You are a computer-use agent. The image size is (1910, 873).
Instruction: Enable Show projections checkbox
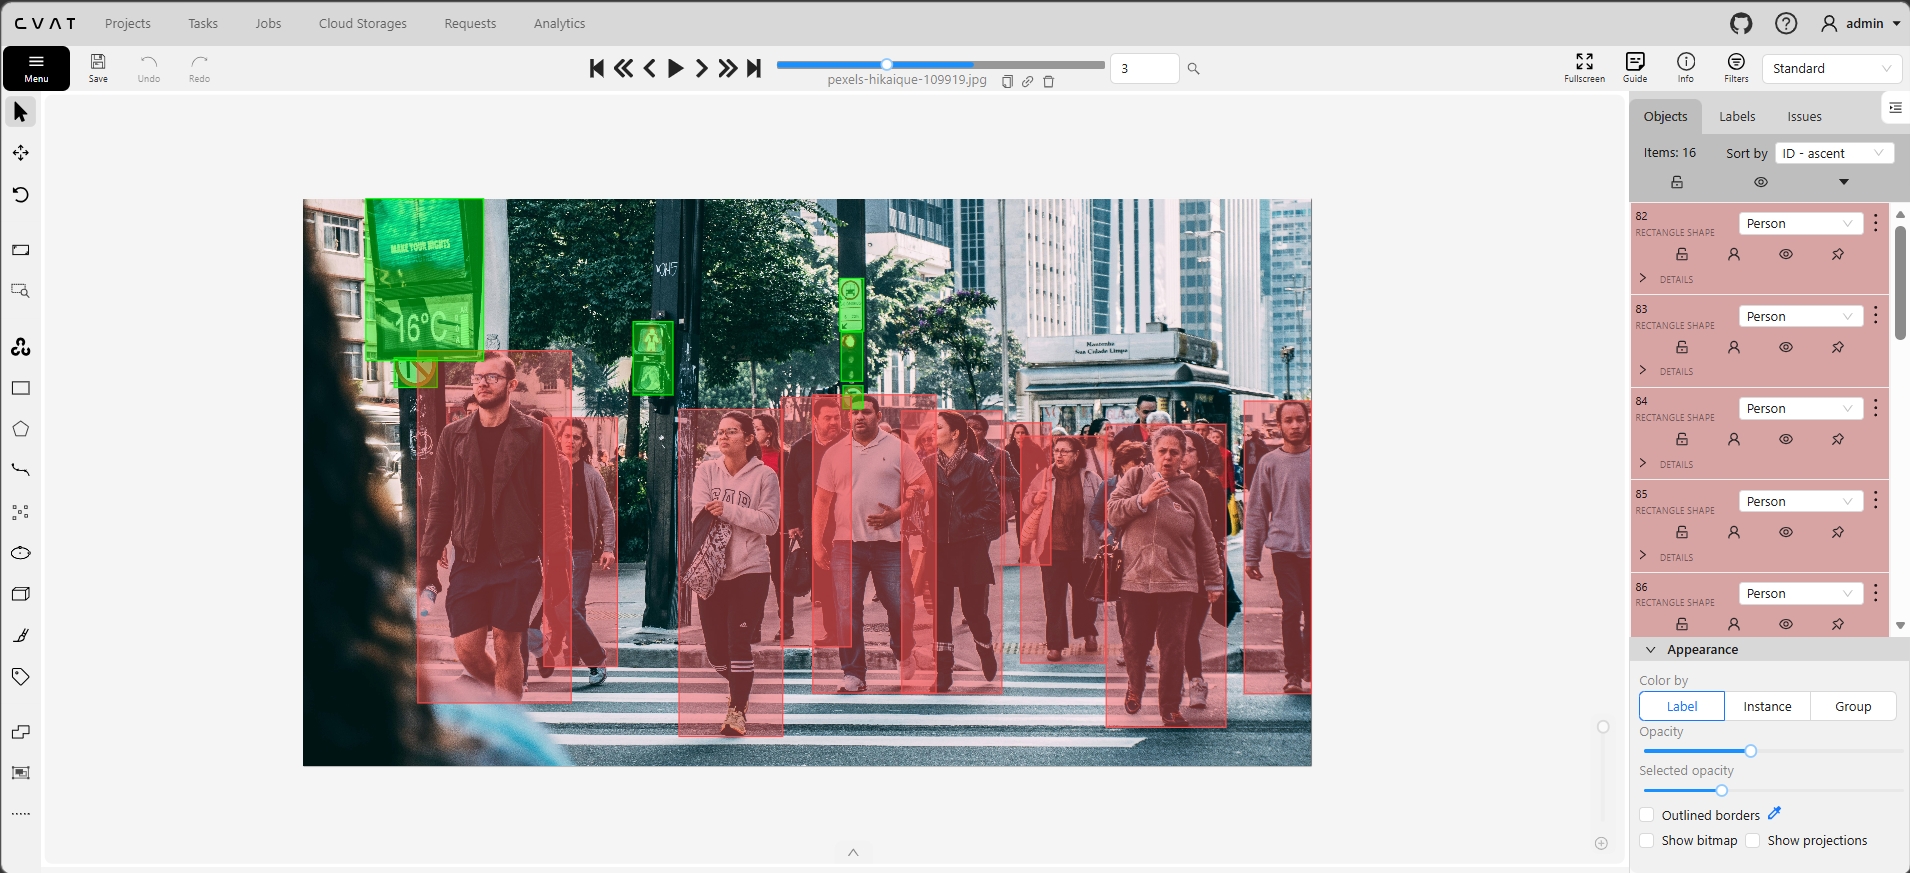(1753, 840)
